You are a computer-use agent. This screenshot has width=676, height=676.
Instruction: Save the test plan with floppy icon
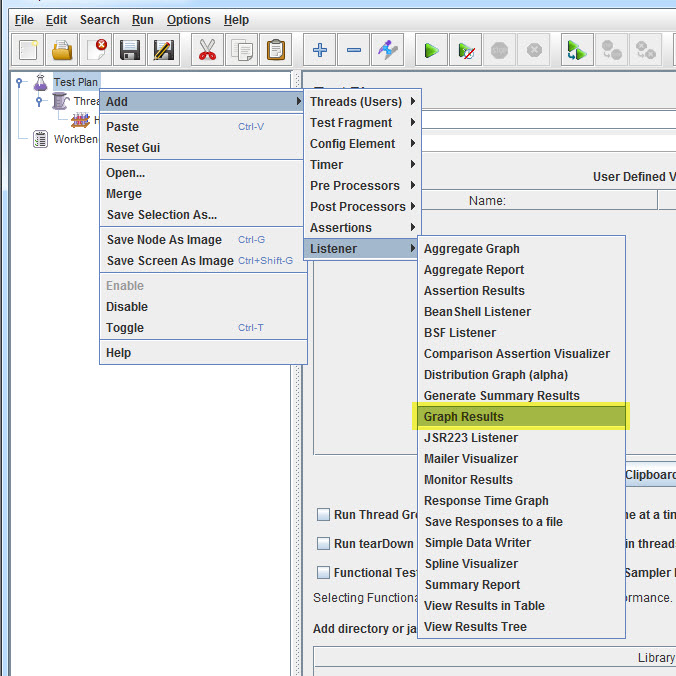[130, 50]
